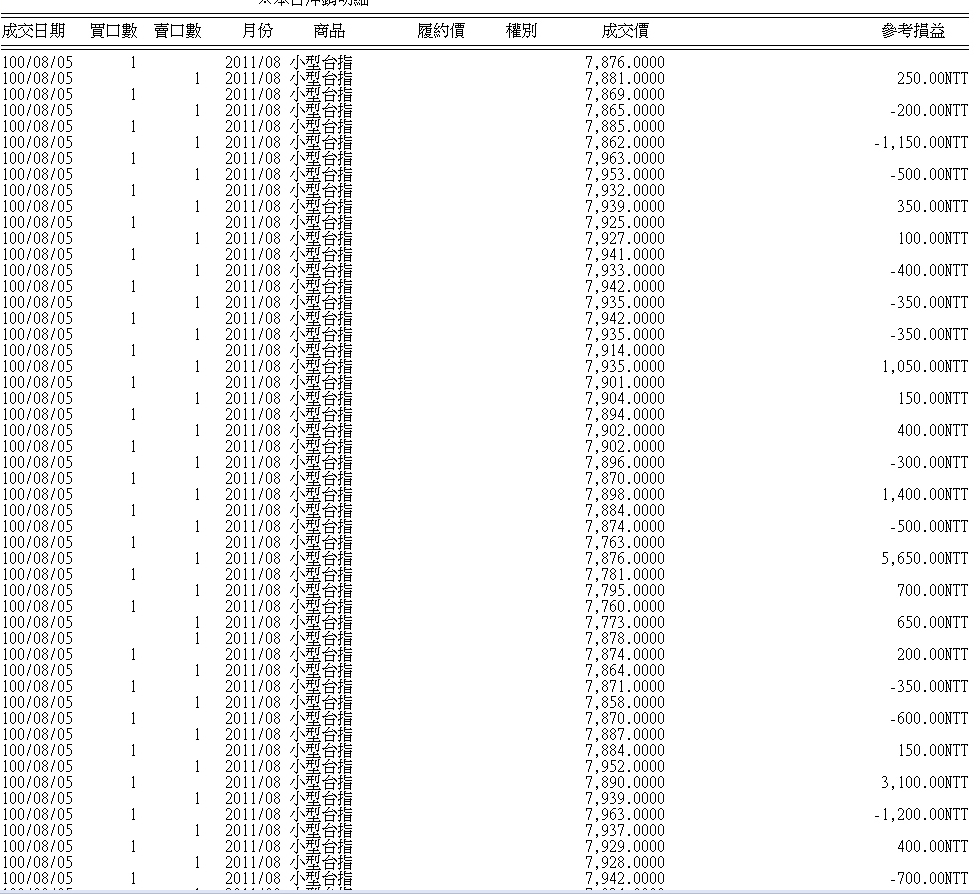Select the price cell 7,894.0000
The width and height of the screenshot is (980, 894).
click(x=625, y=415)
